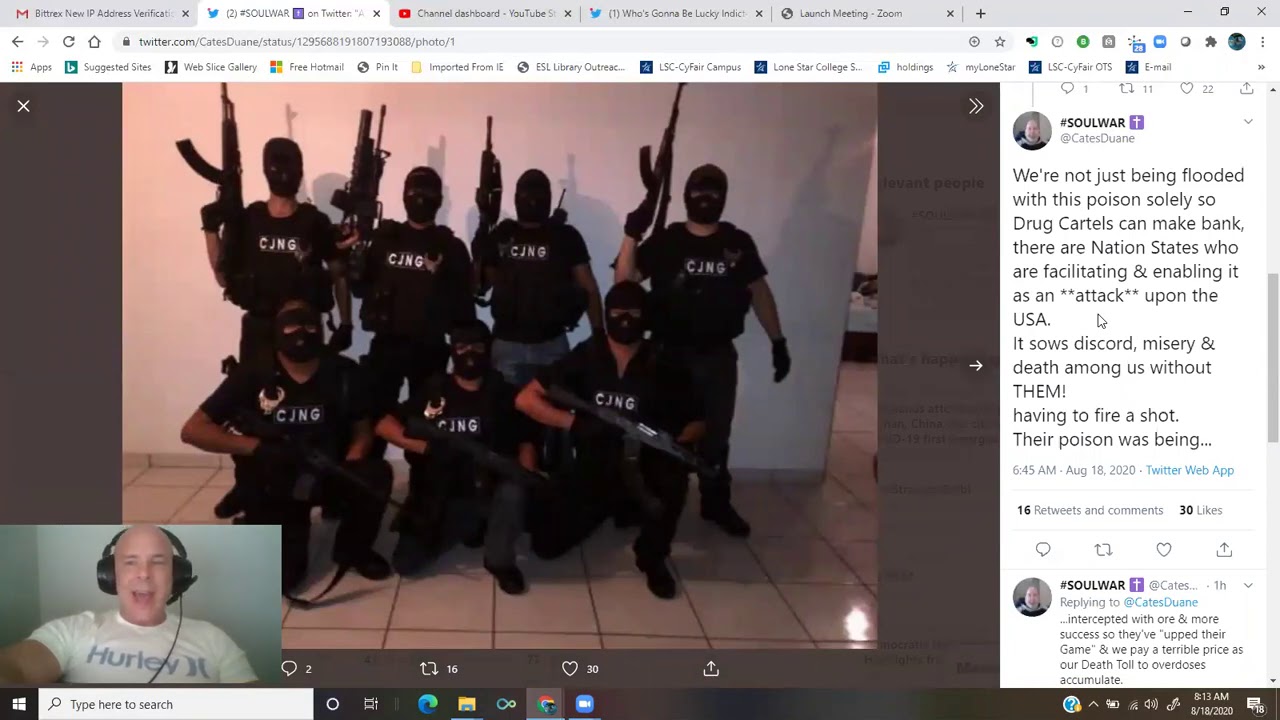Image resolution: width=1280 pixels, height=720 pixels.
Task: Retweet icon under the photo showing 16
Action: [x=429, y=668]
